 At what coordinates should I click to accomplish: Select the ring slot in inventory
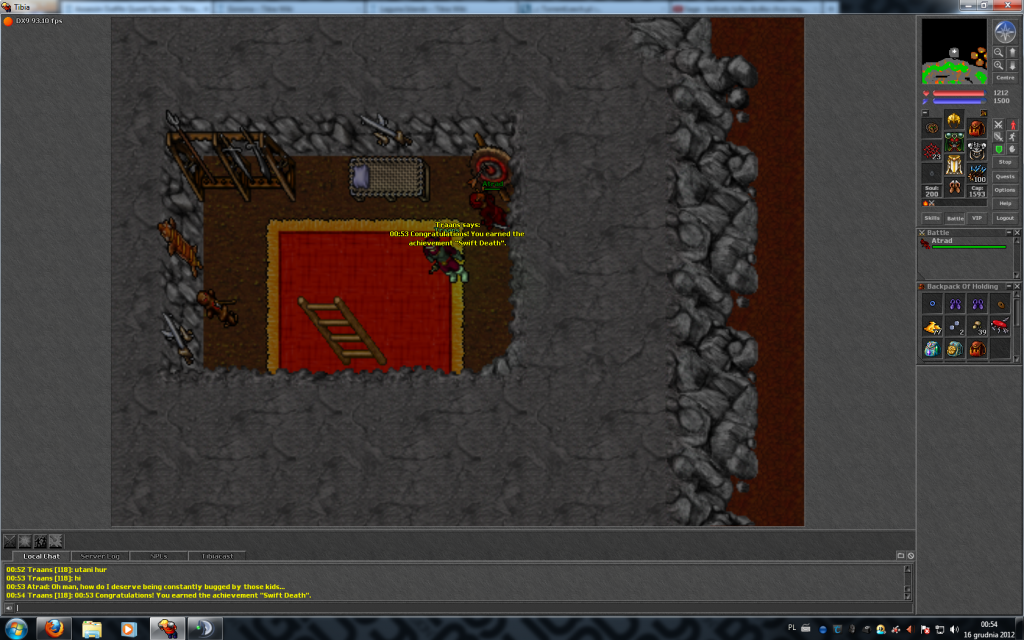tap(932, 173)
